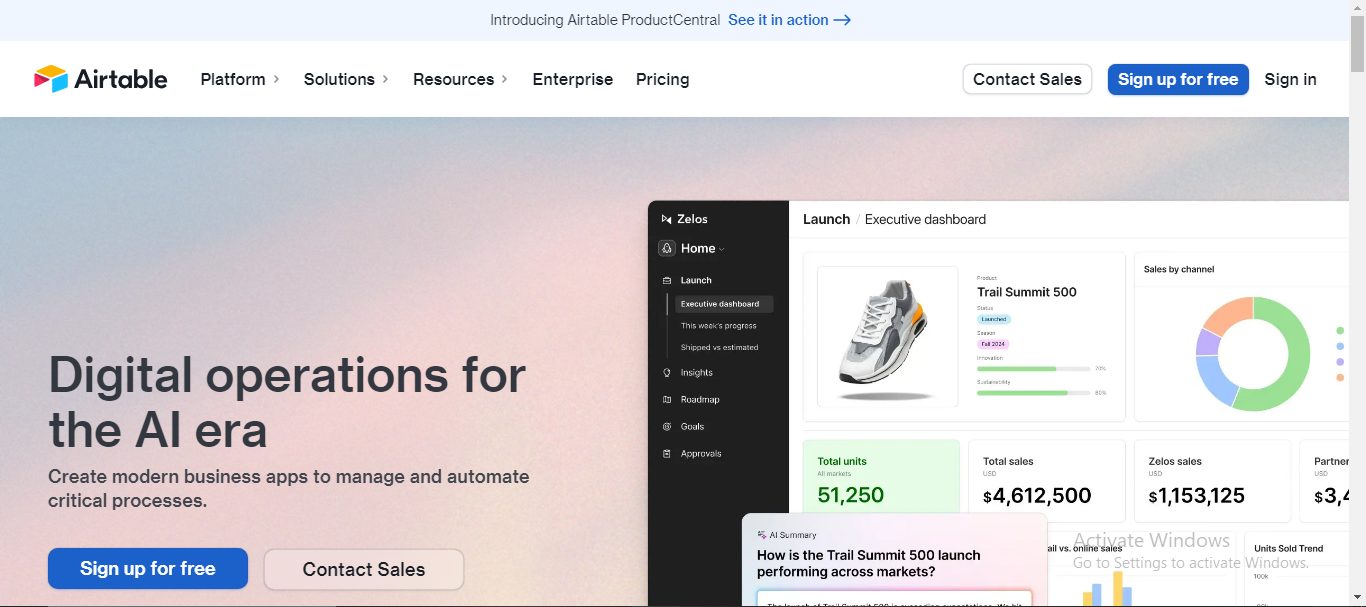Click Sign up for free below the hero headline
Image resolution: width=1366 pixels, height=607 pixels.
[x=148, y=569]
